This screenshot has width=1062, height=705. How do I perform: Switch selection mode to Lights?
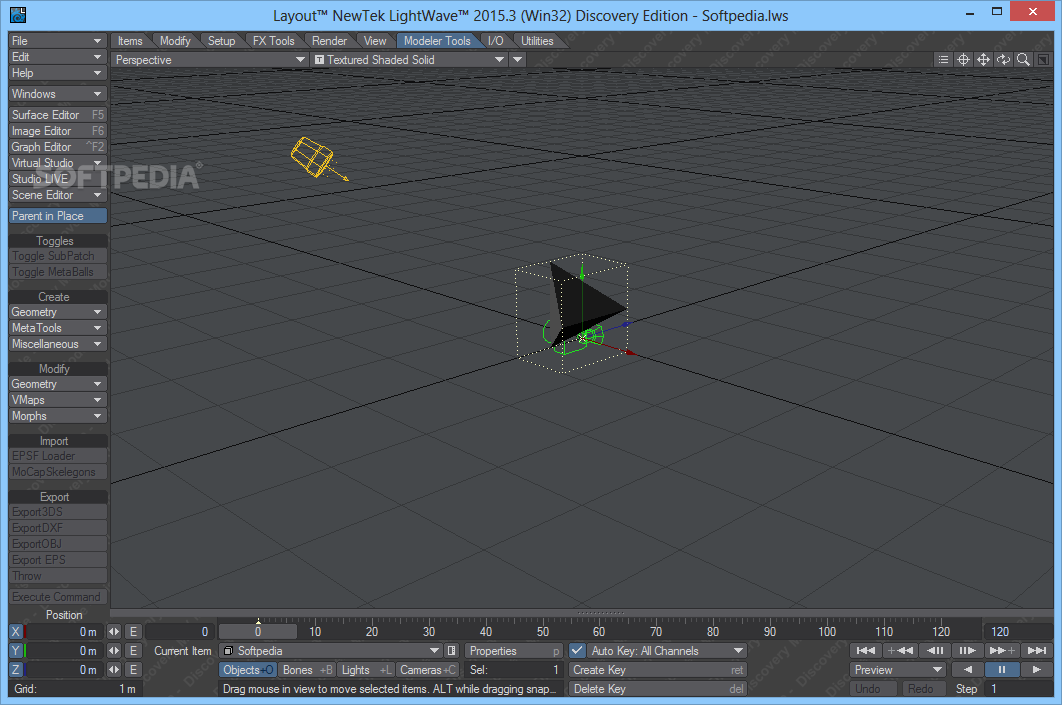point(366,669)
